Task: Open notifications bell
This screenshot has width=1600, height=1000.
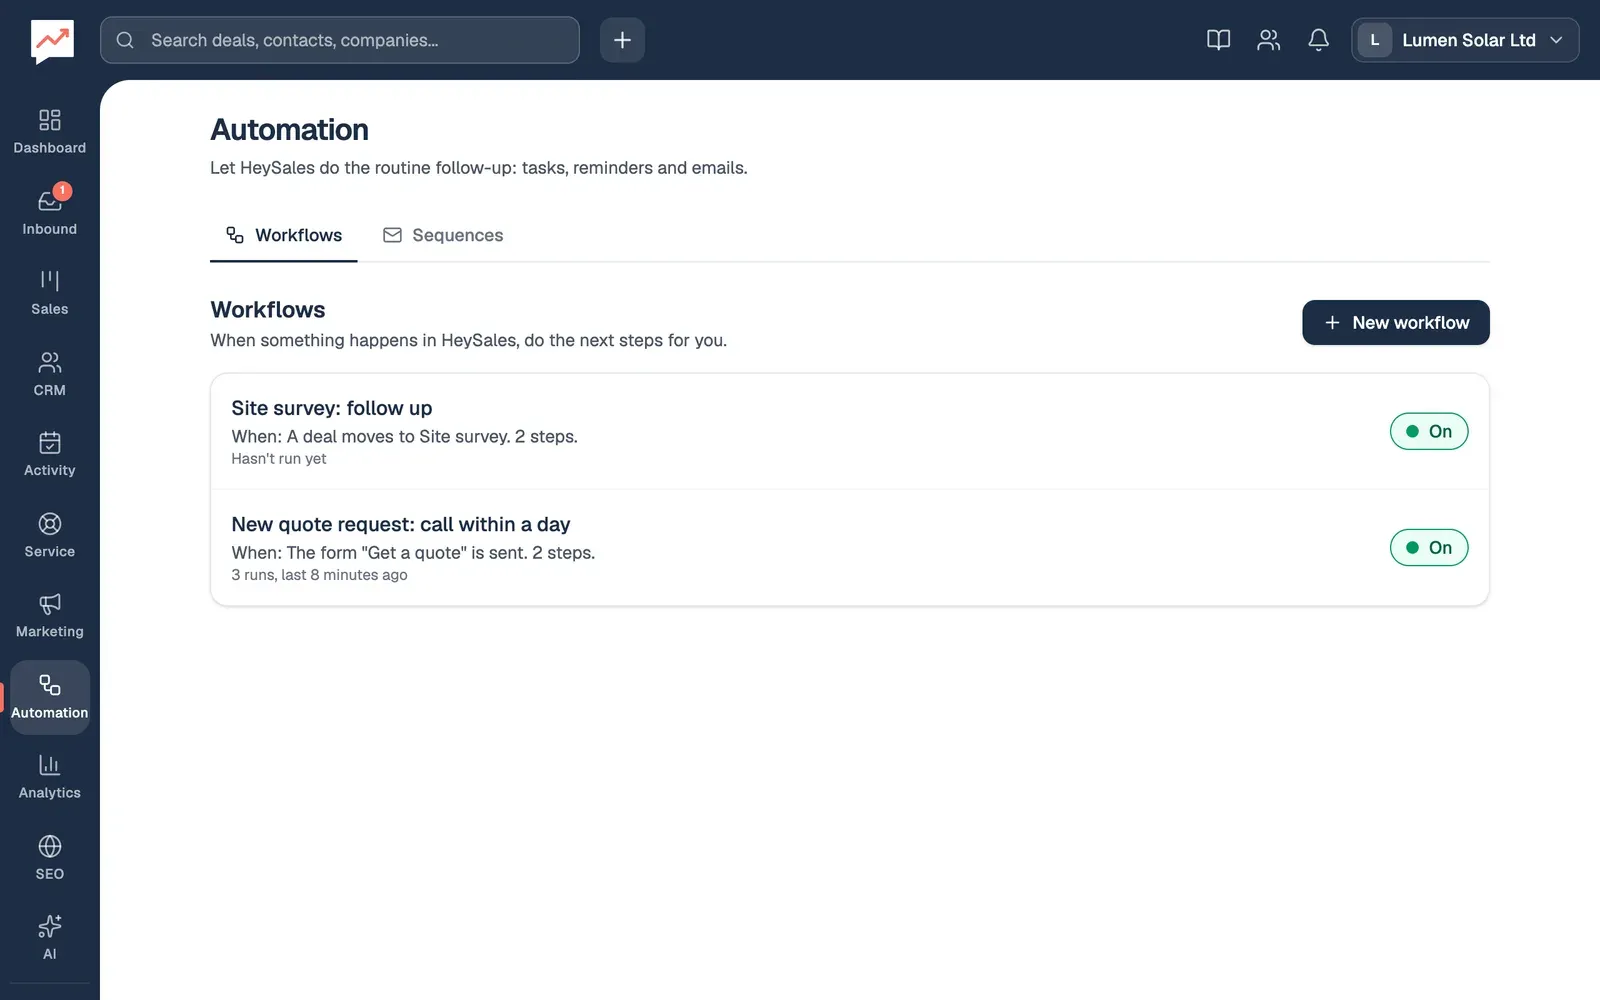Action: pos(1318,40)
